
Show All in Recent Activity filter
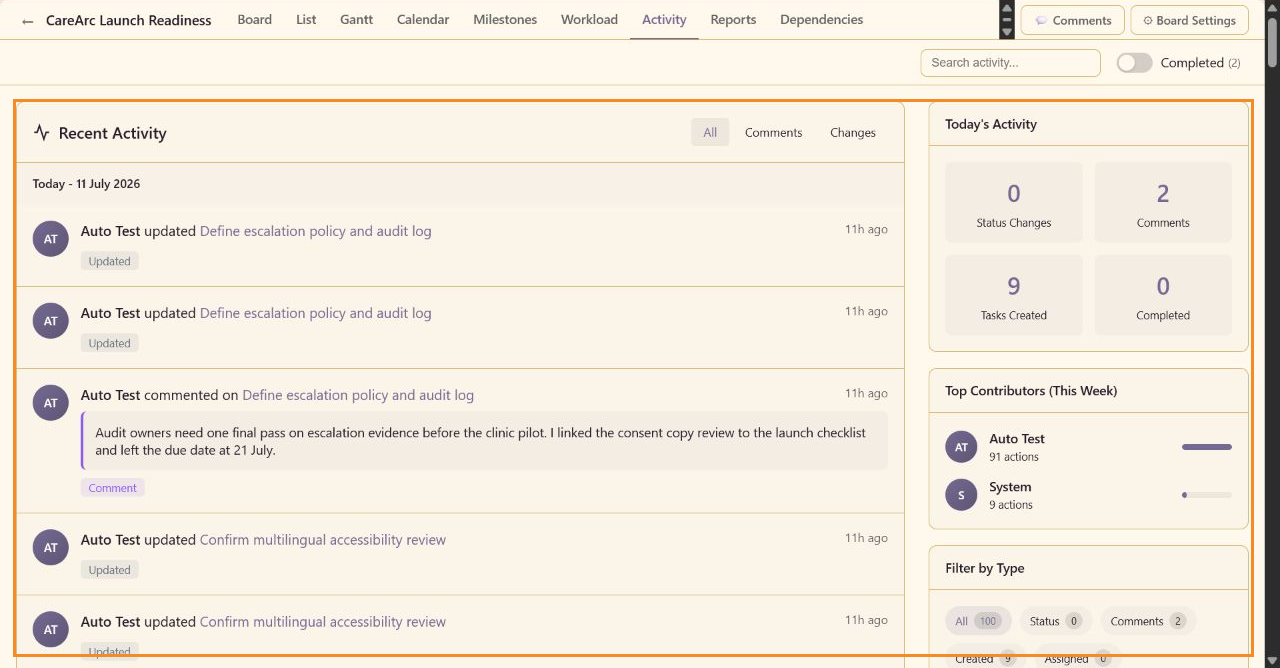pyautogui.click(x=710, y=132)
